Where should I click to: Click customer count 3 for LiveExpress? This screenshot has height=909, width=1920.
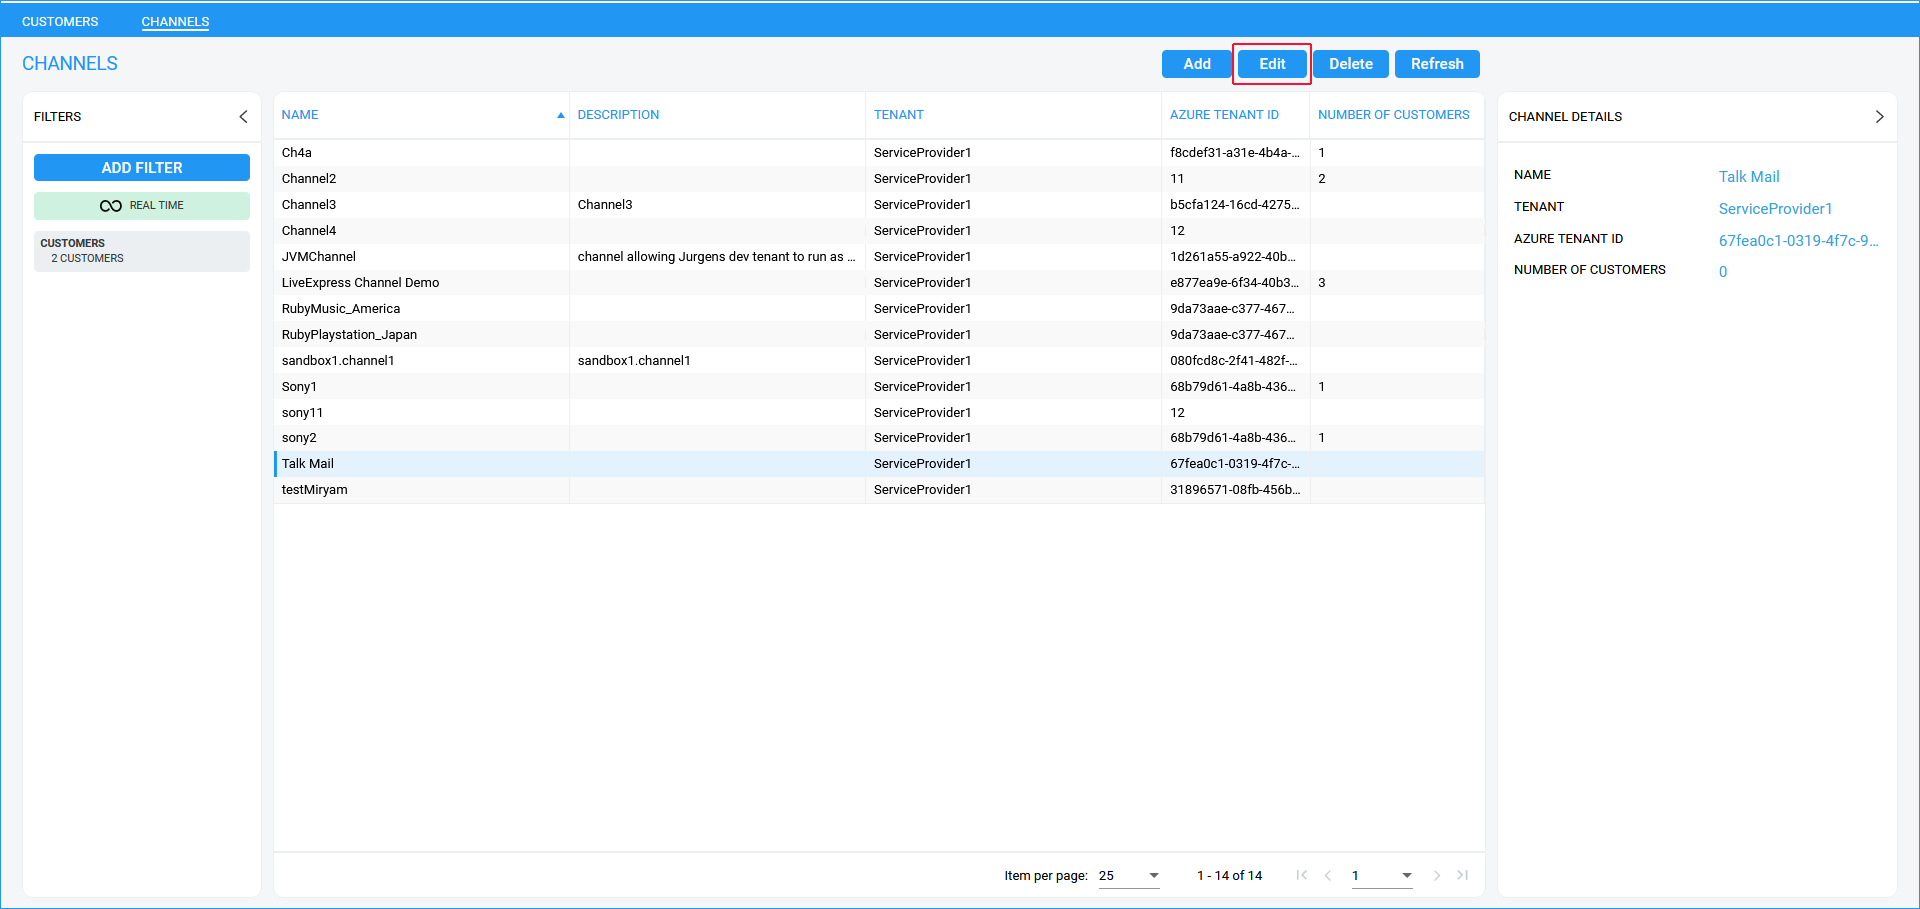1322,283
